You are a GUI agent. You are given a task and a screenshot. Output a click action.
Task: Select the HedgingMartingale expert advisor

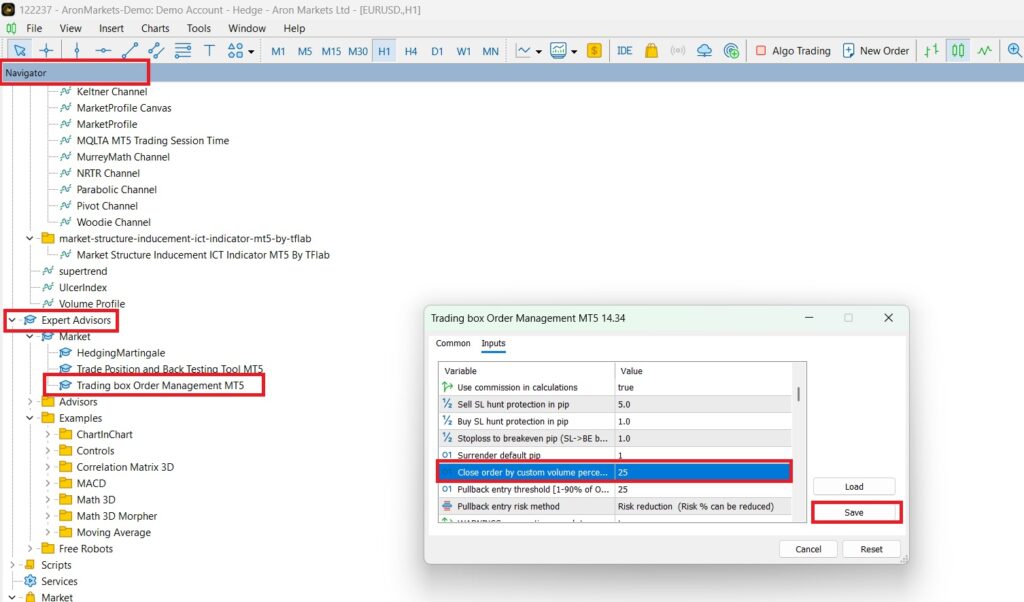pos(120,353)
